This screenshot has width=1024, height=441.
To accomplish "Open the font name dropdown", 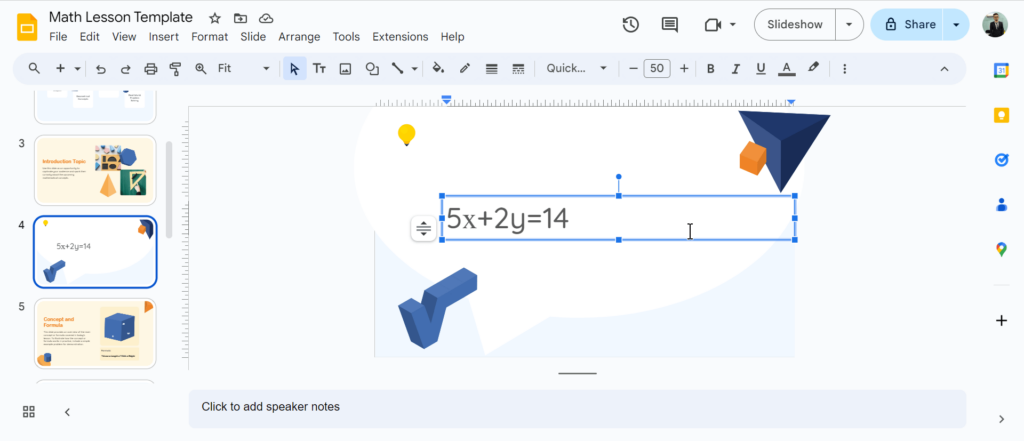I will point(576,69).
